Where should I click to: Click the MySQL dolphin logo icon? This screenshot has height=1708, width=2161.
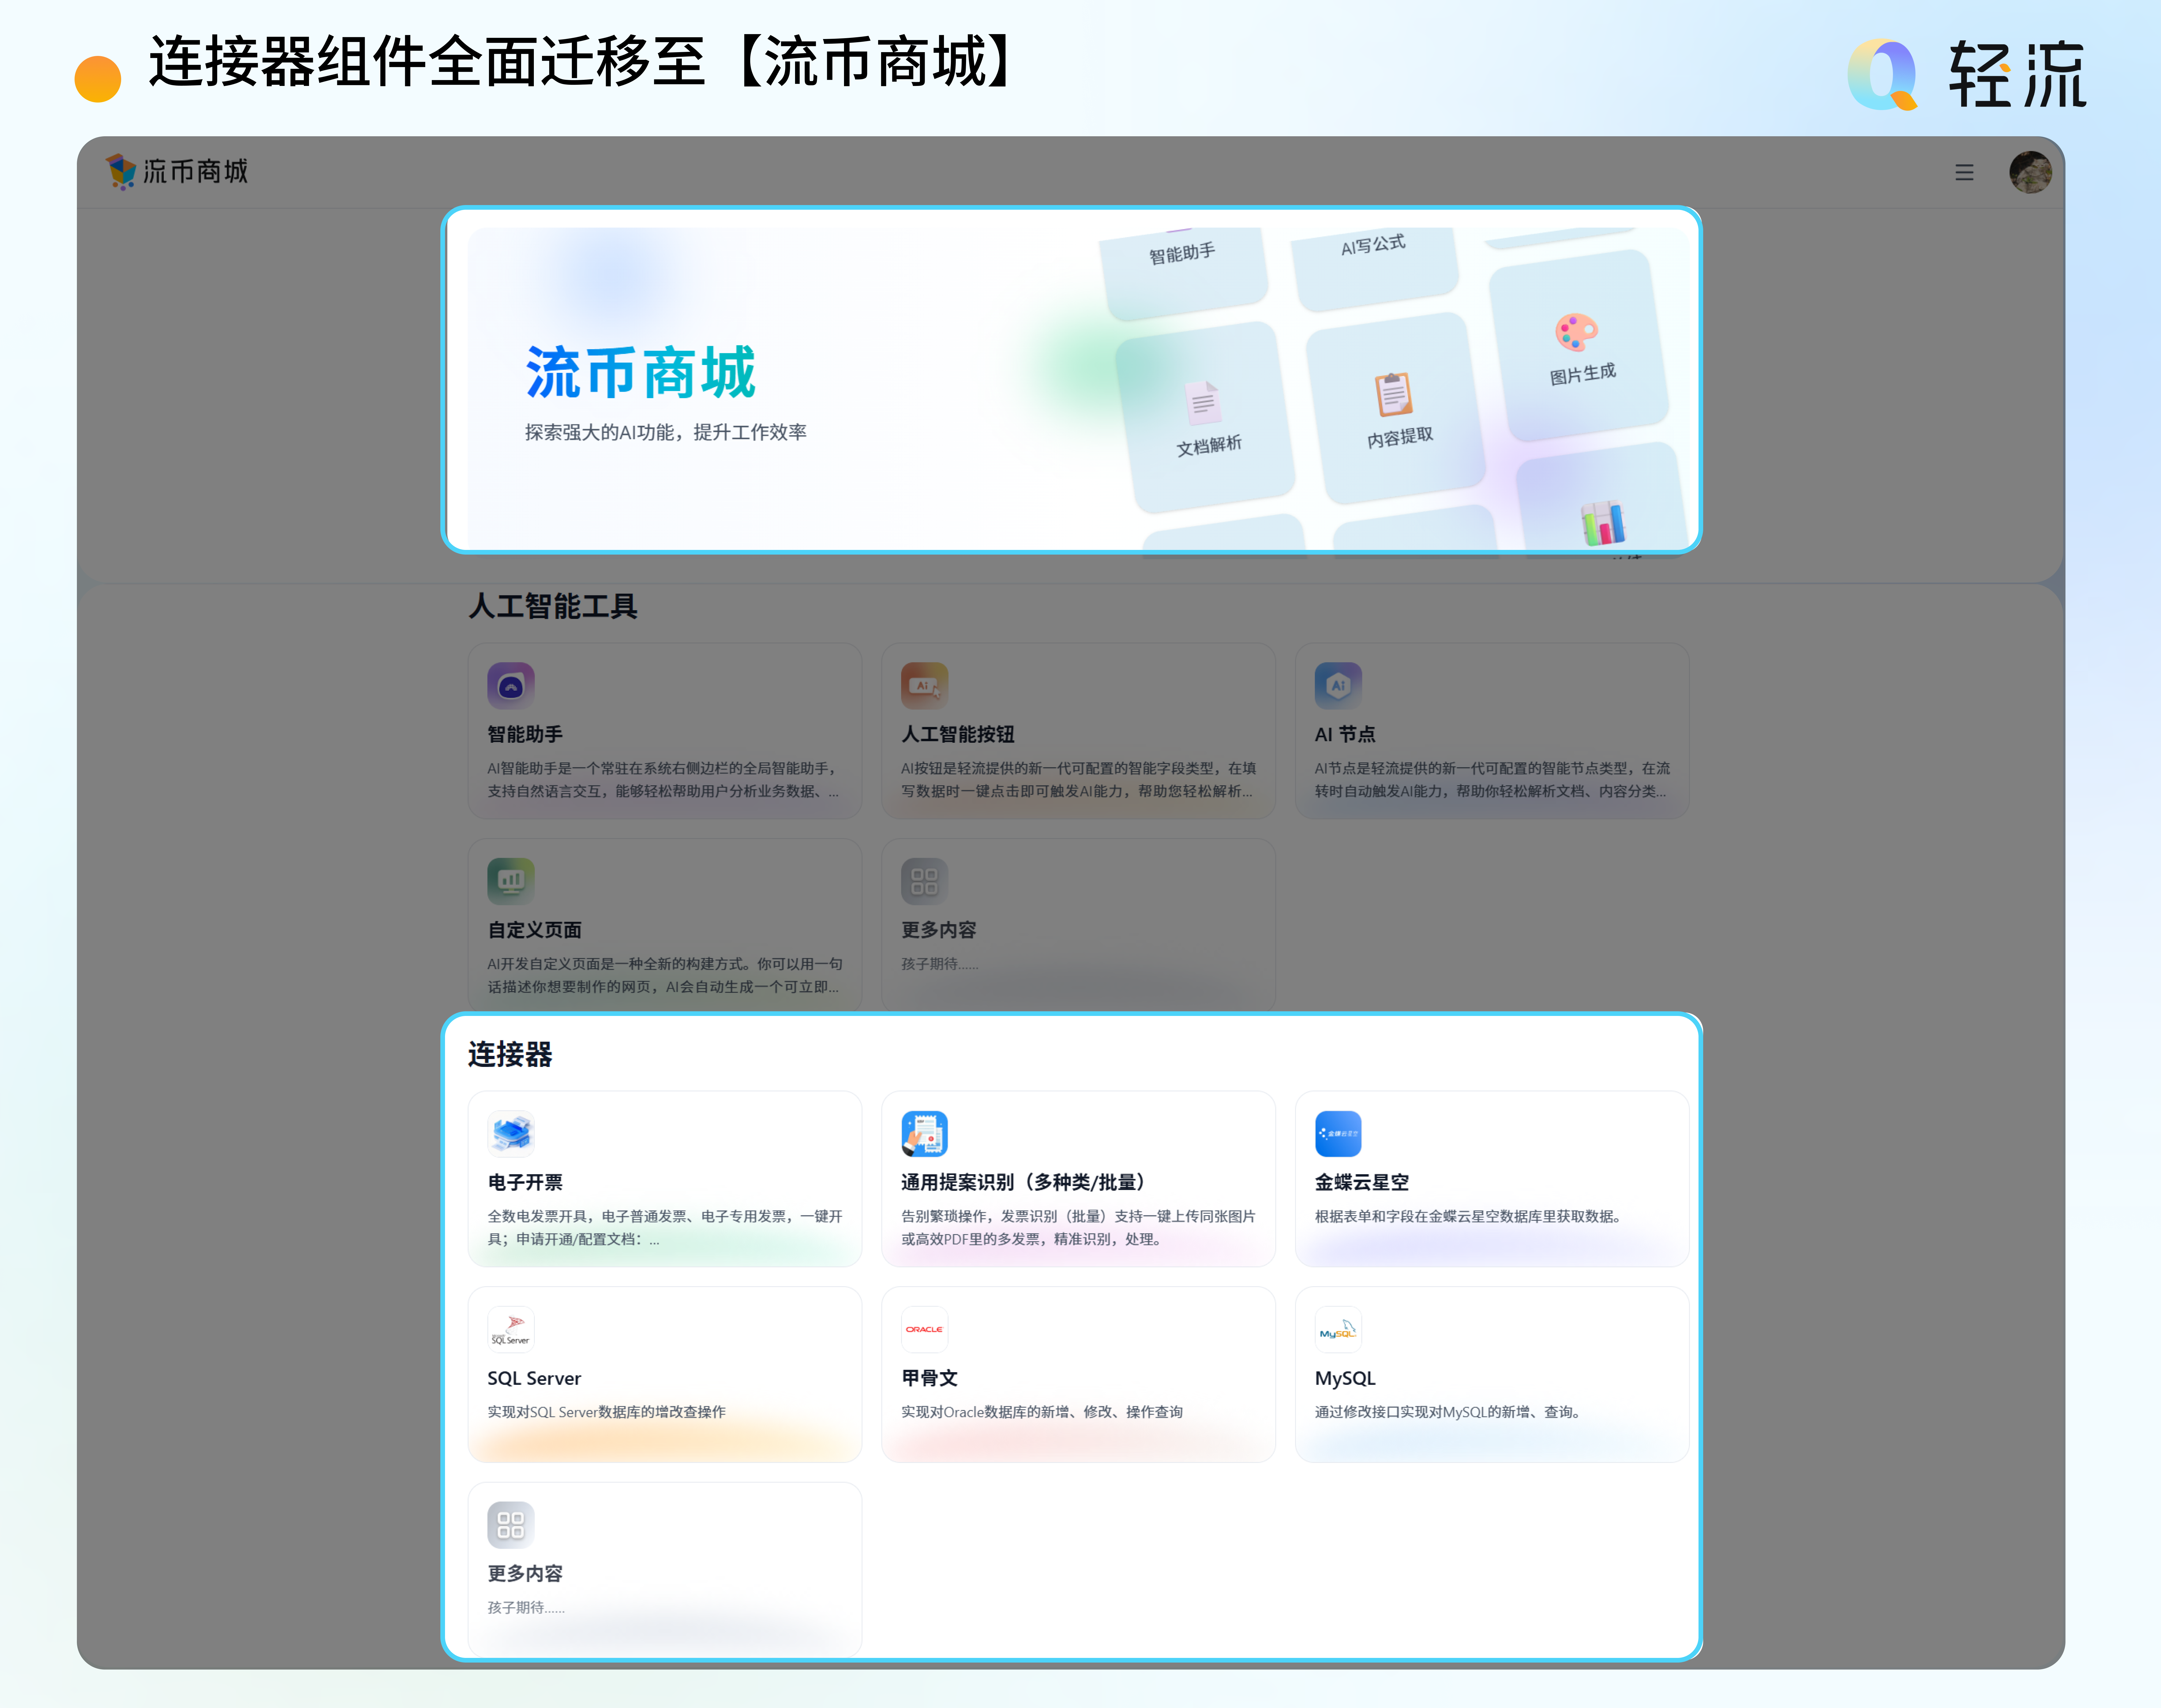point(1338,1329)
